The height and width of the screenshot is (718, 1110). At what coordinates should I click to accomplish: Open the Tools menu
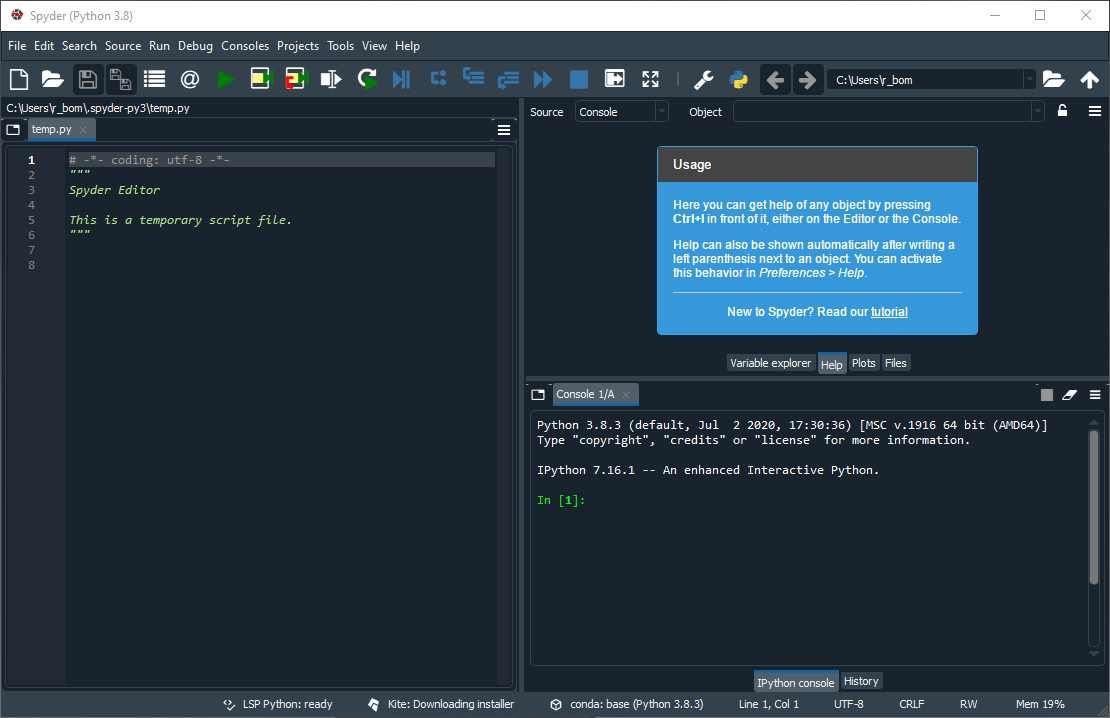(341, 46)
